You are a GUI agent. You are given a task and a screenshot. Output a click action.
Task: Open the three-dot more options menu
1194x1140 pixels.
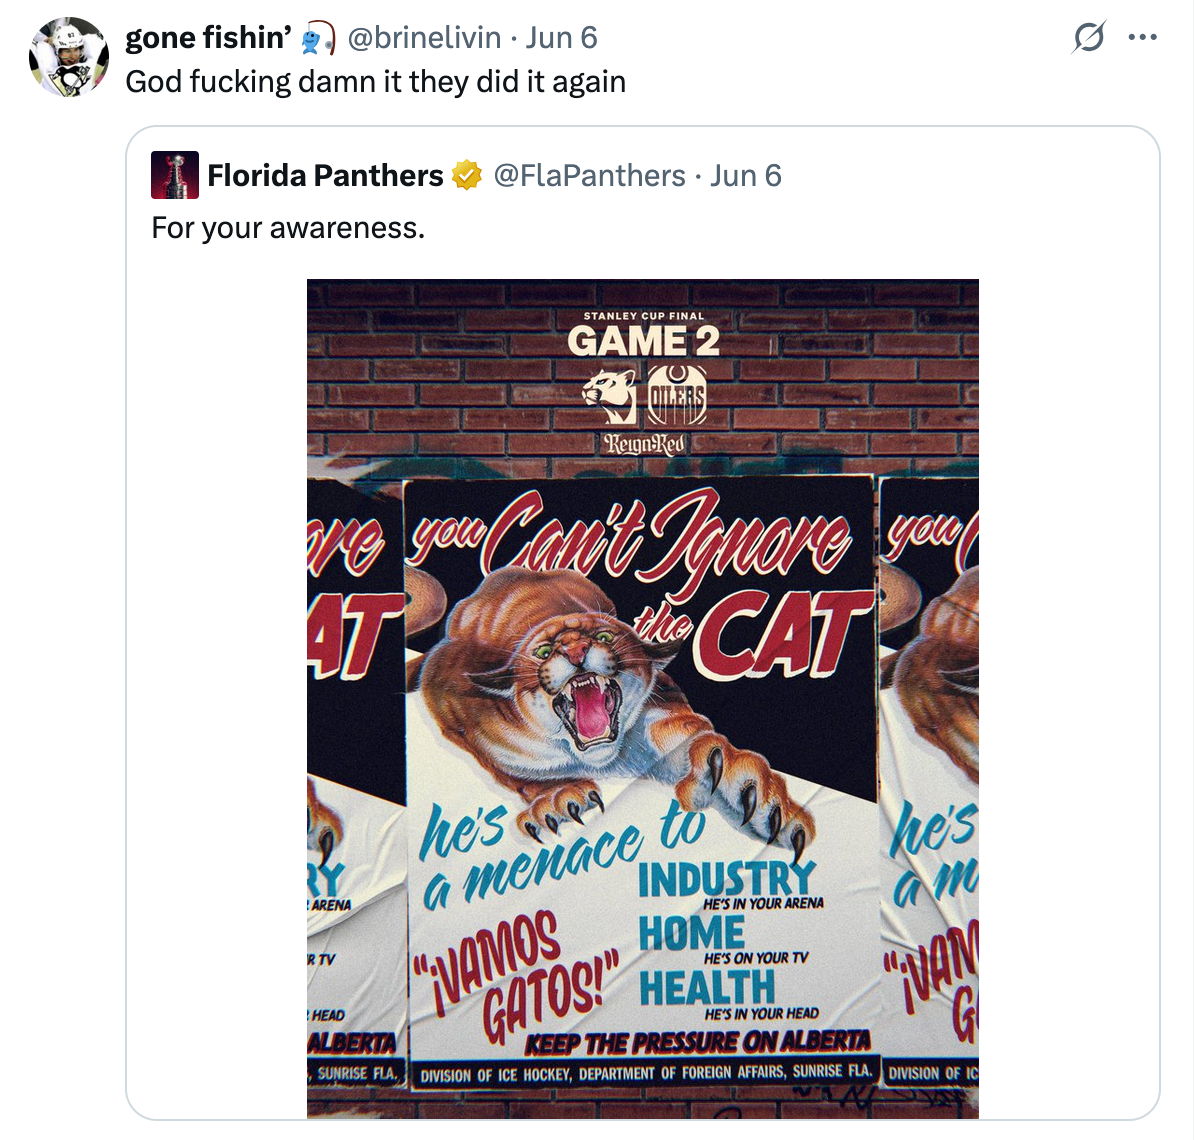click(x=1142, y=38)
